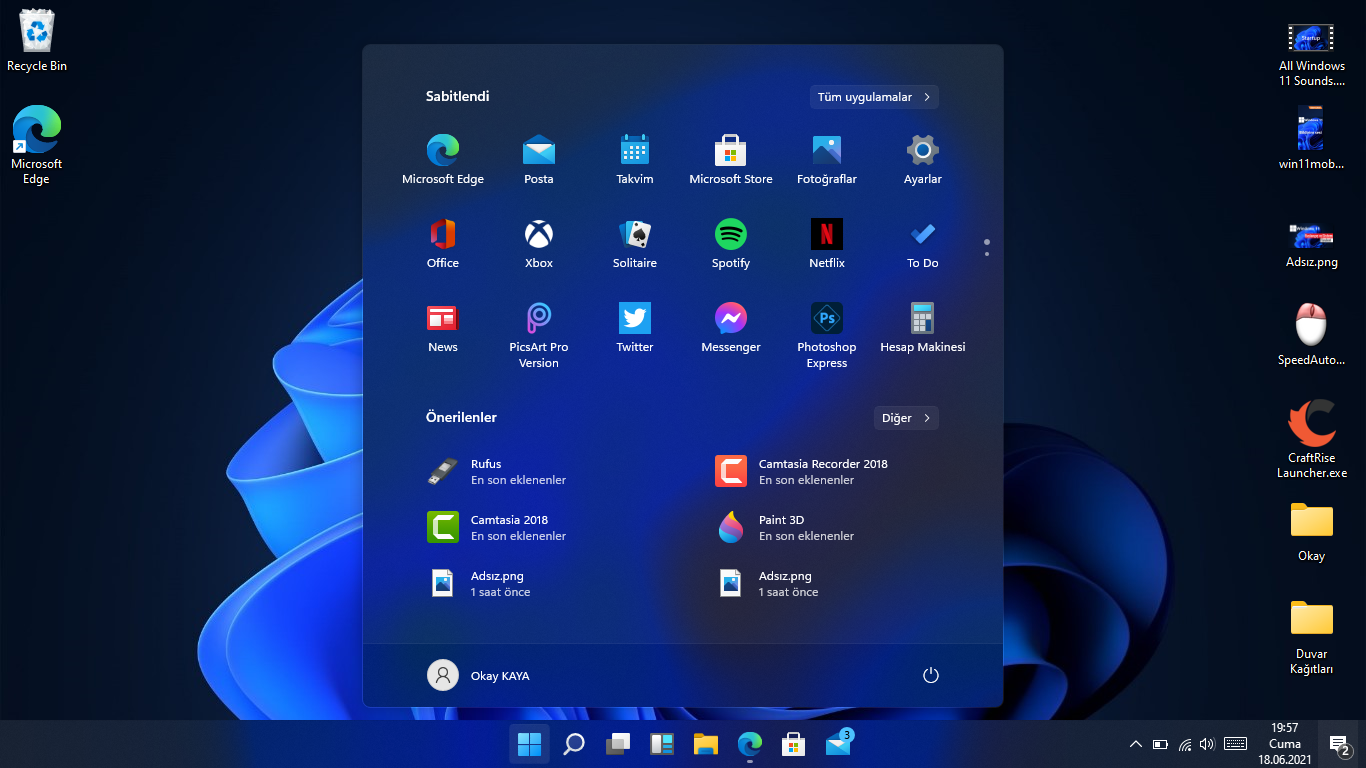Select the CraftRise Launcher.exe desktop icon

pyautogui.click(x=1312, y=439)
